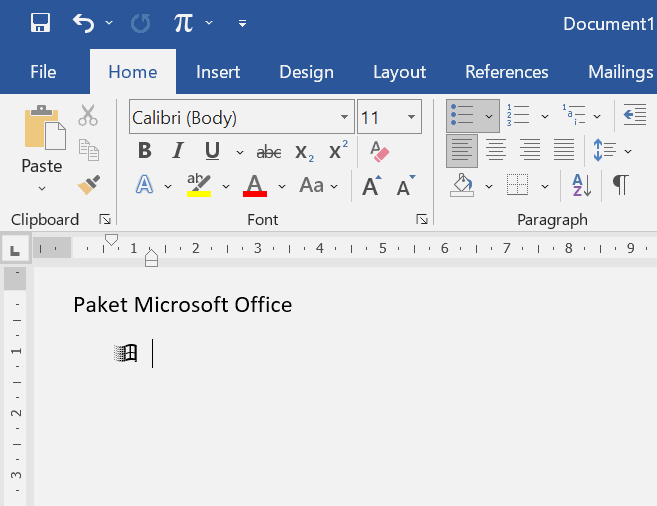Viewport: 657px width, 506px height.
Task: Open the Insert tab
Action: coord(218,72)
